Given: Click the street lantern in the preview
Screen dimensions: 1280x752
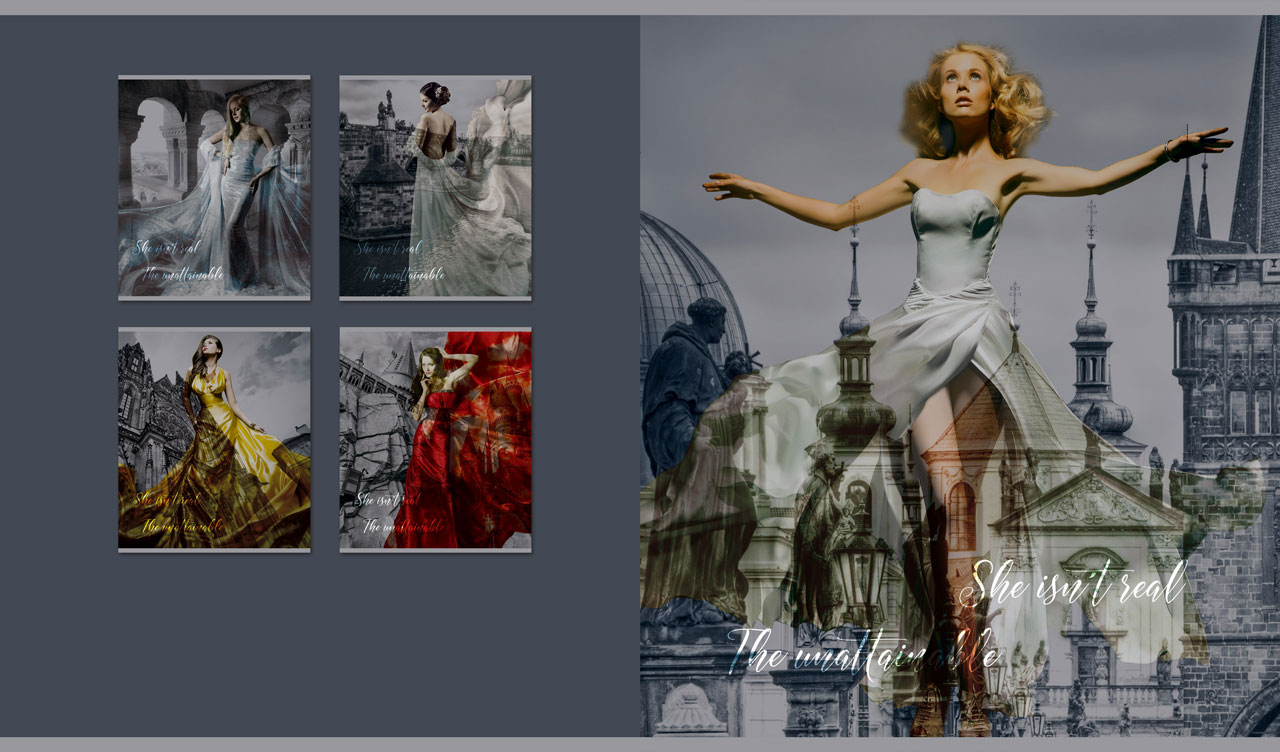Looking at the screenshot, I should point(860,570).
